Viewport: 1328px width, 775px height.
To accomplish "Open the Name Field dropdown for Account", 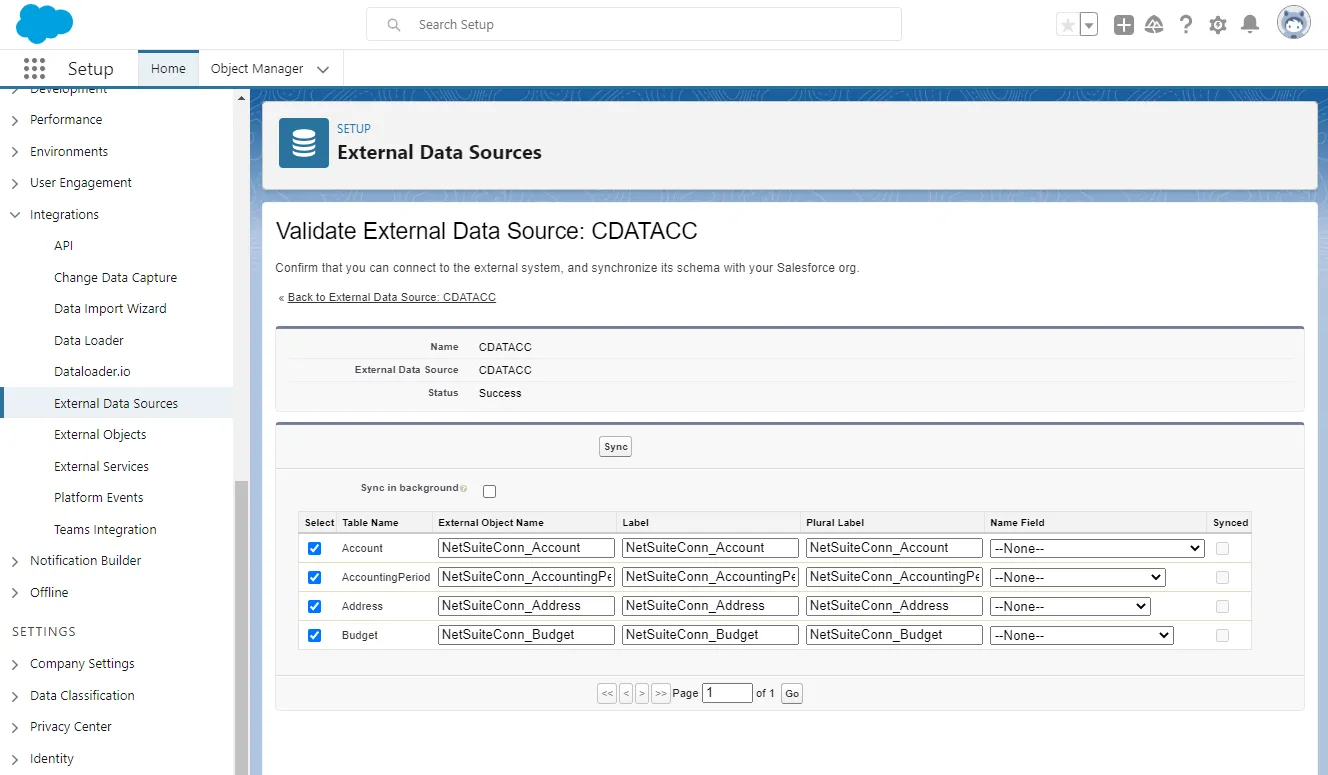I will click(1096, 547).
